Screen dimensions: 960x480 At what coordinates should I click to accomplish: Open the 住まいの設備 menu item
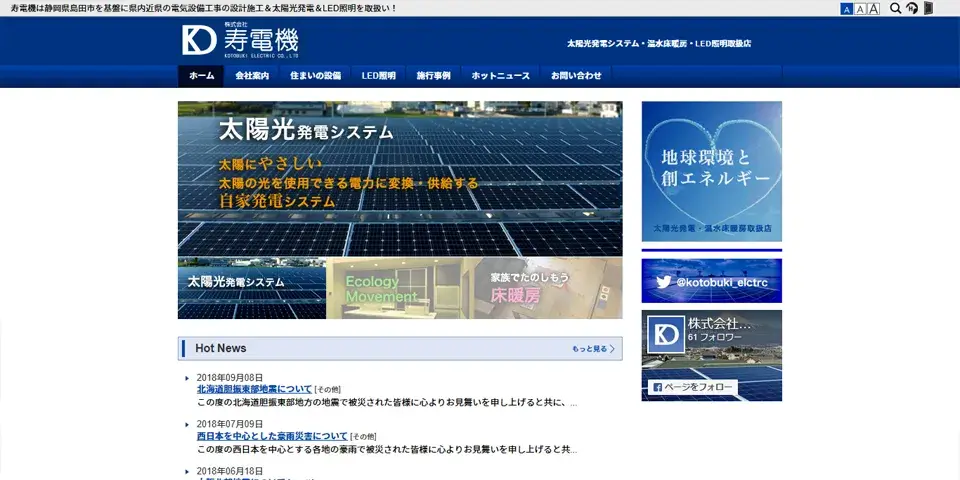click(x=315, y=76)
